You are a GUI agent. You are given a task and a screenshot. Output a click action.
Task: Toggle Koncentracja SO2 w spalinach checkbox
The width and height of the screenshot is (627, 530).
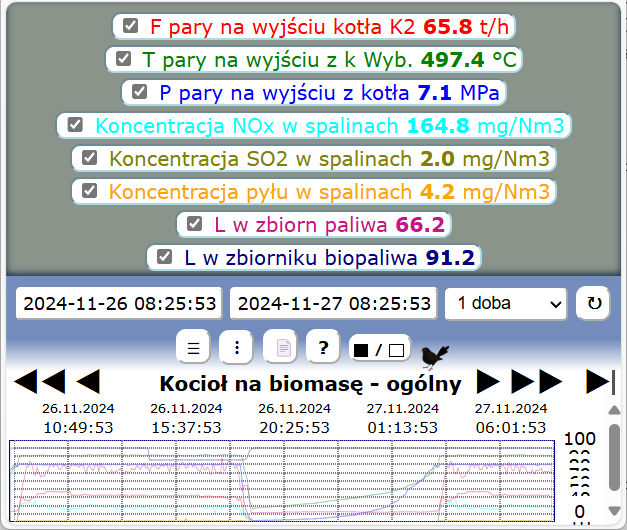point(89,158)
